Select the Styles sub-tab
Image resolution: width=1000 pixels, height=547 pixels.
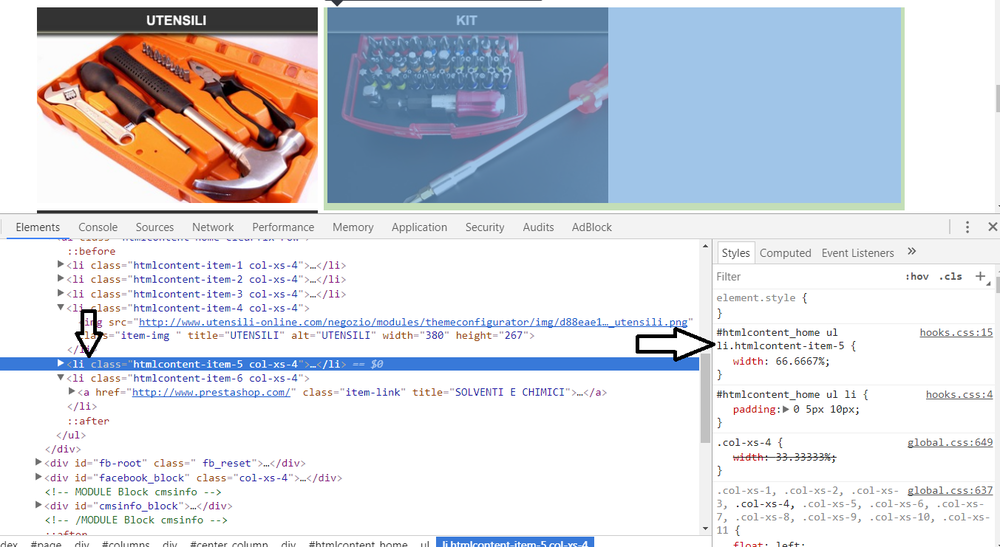[735, 253]
